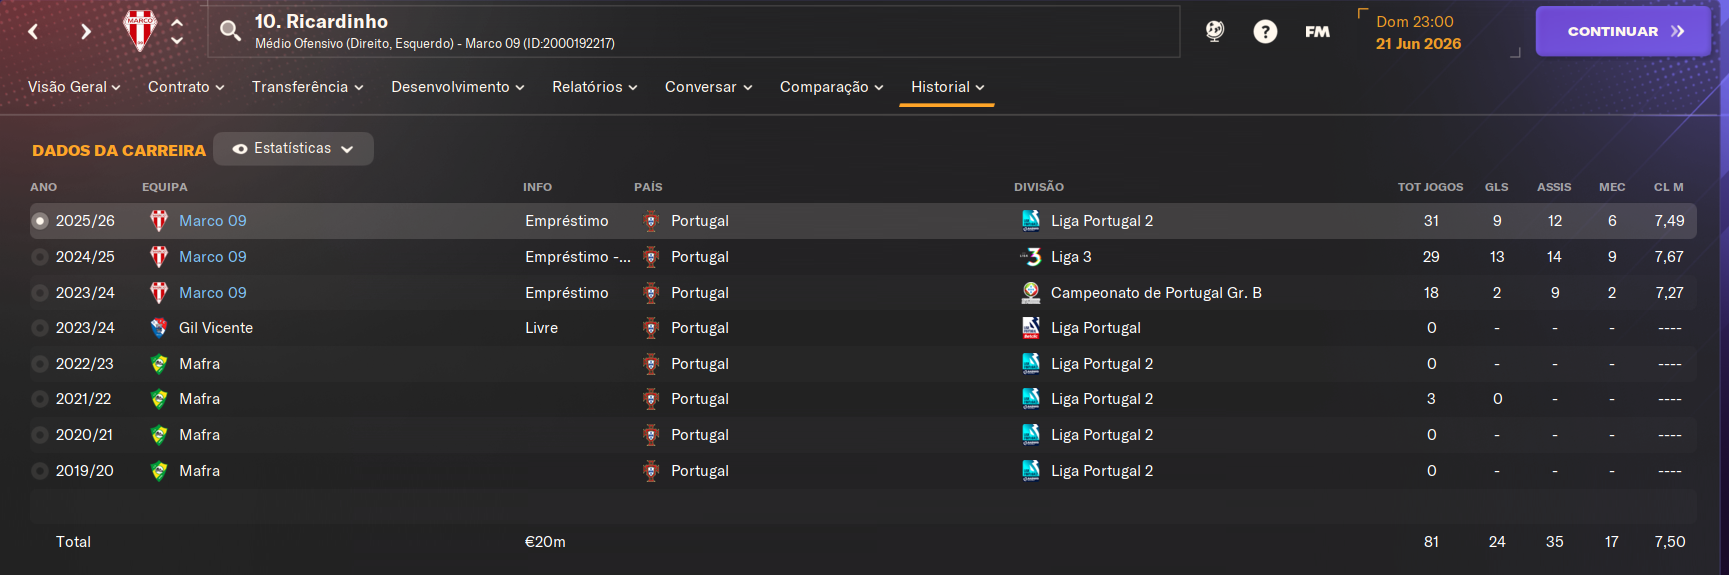The height and width of the screenshot is (575, 1729).
Task: Click Mafra badge in 2020/21 row
Action: pyautogui.click(x=159, y=435)
